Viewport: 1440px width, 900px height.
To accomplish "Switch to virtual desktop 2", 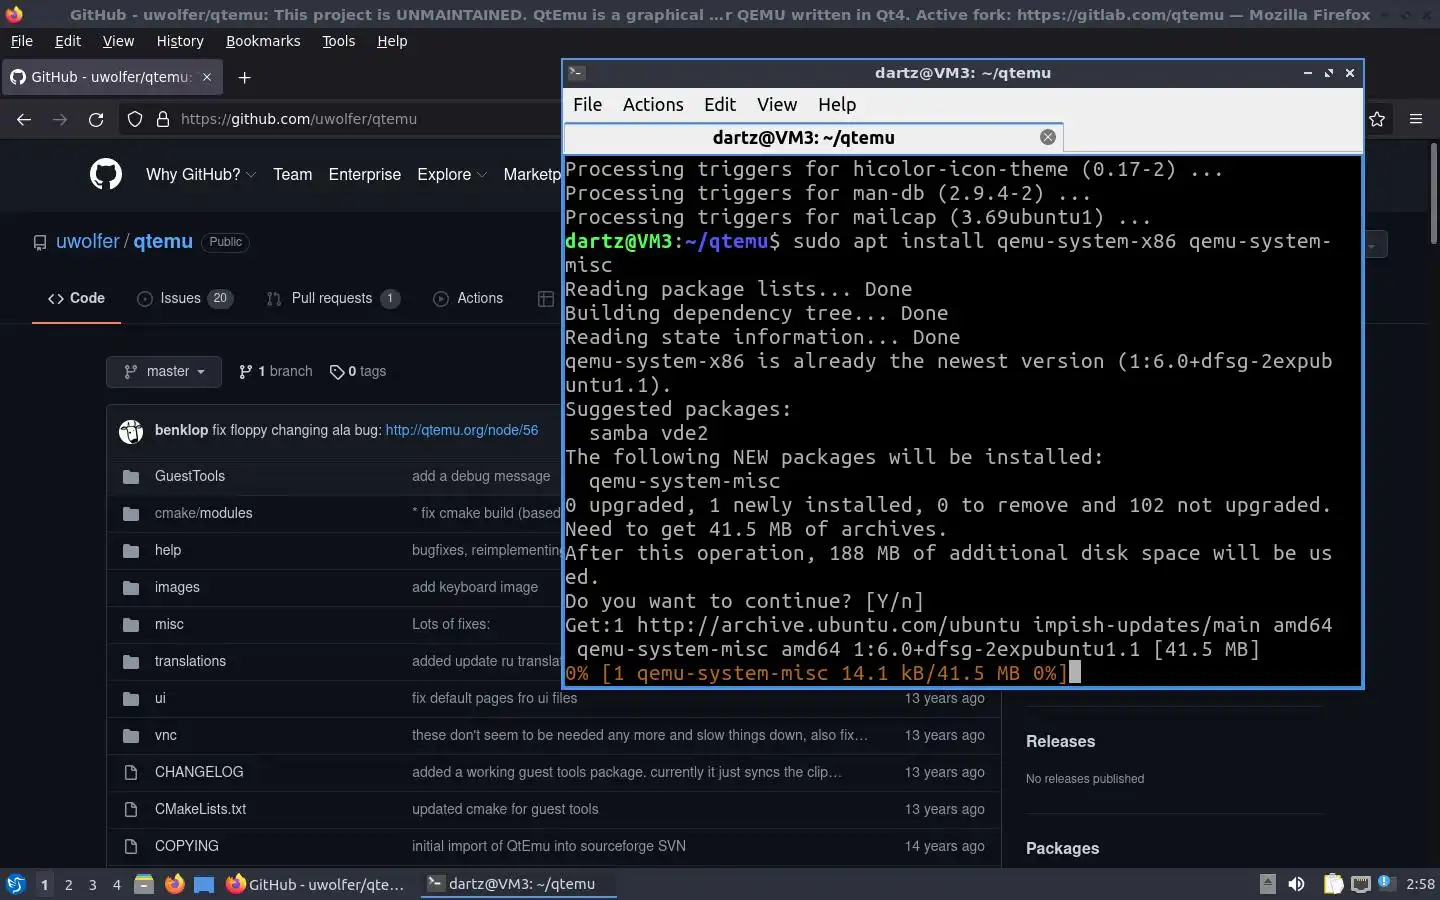I will coord(68,884).
